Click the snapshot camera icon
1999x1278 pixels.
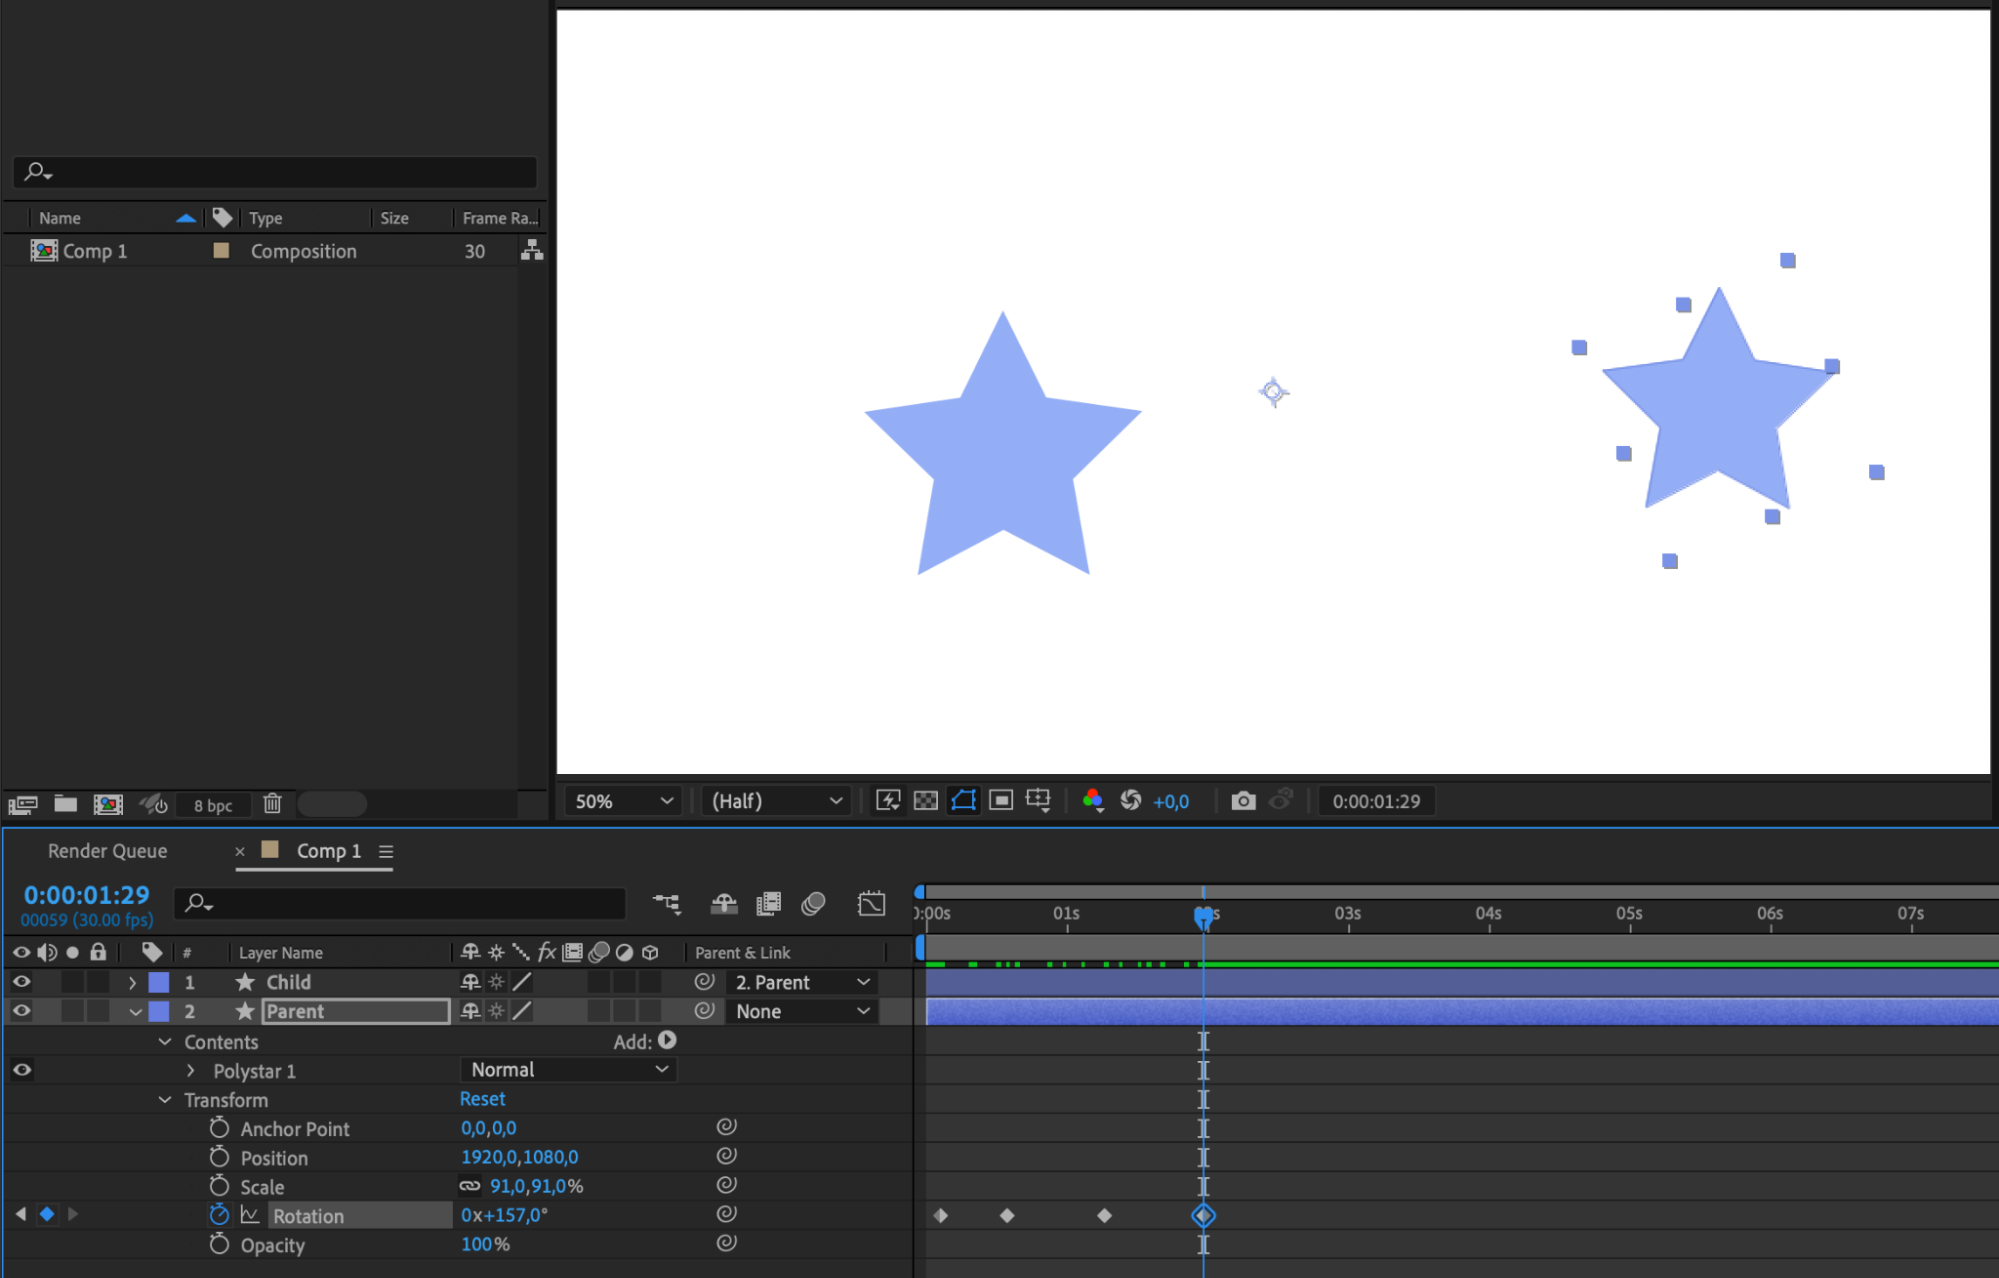[x=1242, y=801]
